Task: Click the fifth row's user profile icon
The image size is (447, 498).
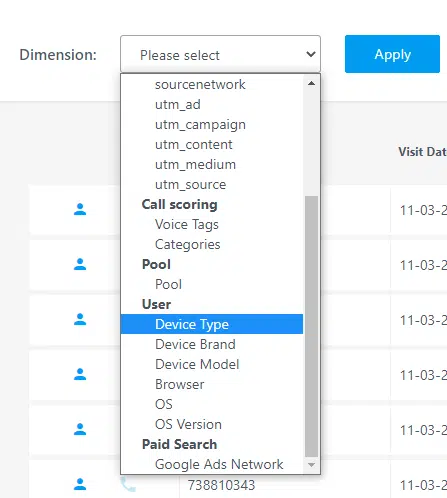Action: [x=80, y=429]
